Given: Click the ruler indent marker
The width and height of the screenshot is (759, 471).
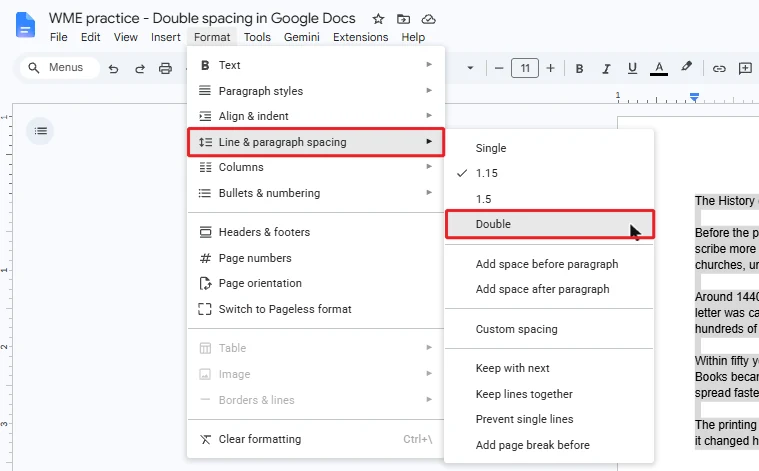Looking at the screenshot, I should pos(694,97).
